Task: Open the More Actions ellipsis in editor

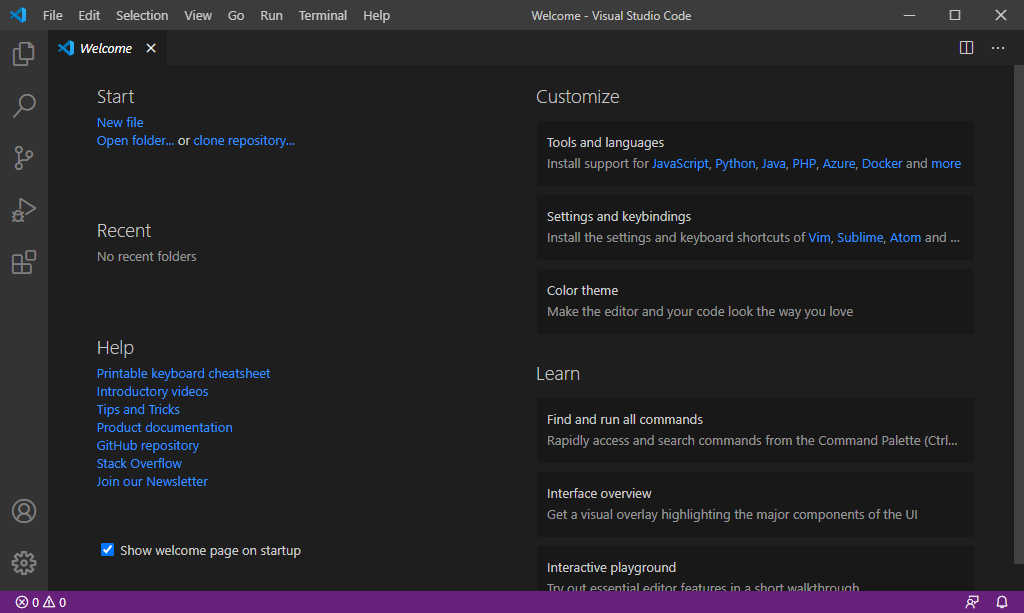Action: pos(998,48)
